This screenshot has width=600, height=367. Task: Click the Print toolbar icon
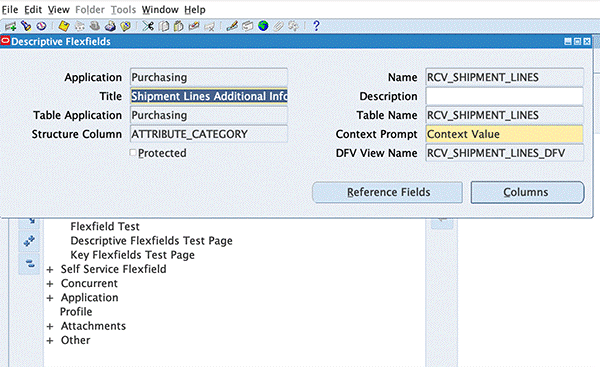[x=110, y=26]
